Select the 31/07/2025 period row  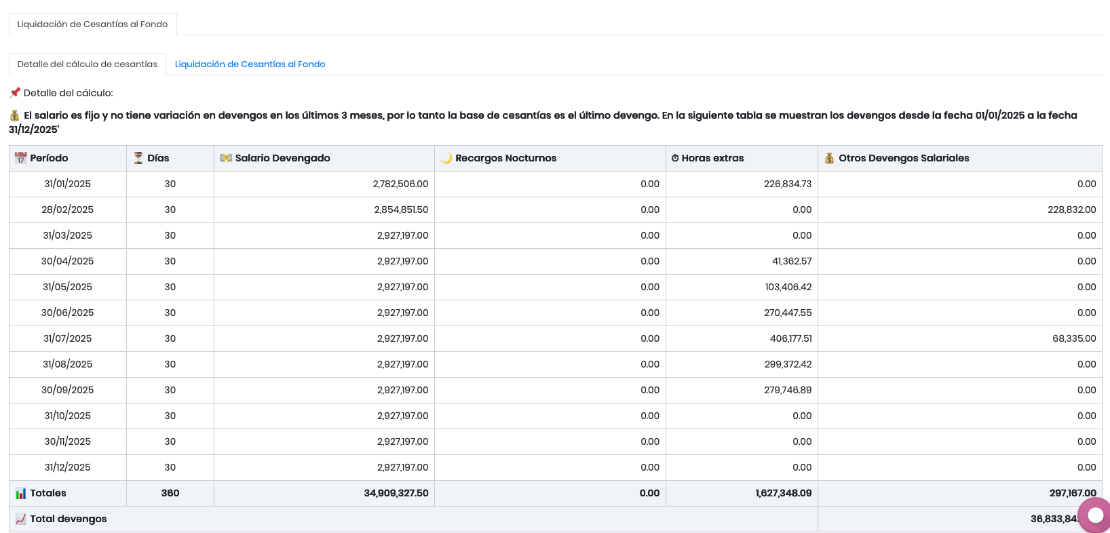tap(68, 339)
